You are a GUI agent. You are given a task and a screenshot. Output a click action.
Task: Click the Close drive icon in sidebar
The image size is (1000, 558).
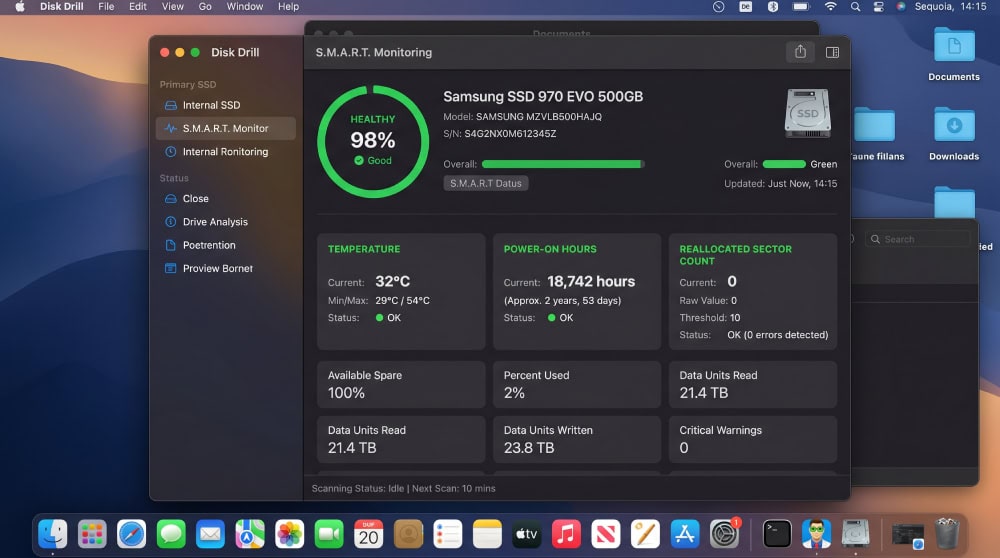pos(170,198)
